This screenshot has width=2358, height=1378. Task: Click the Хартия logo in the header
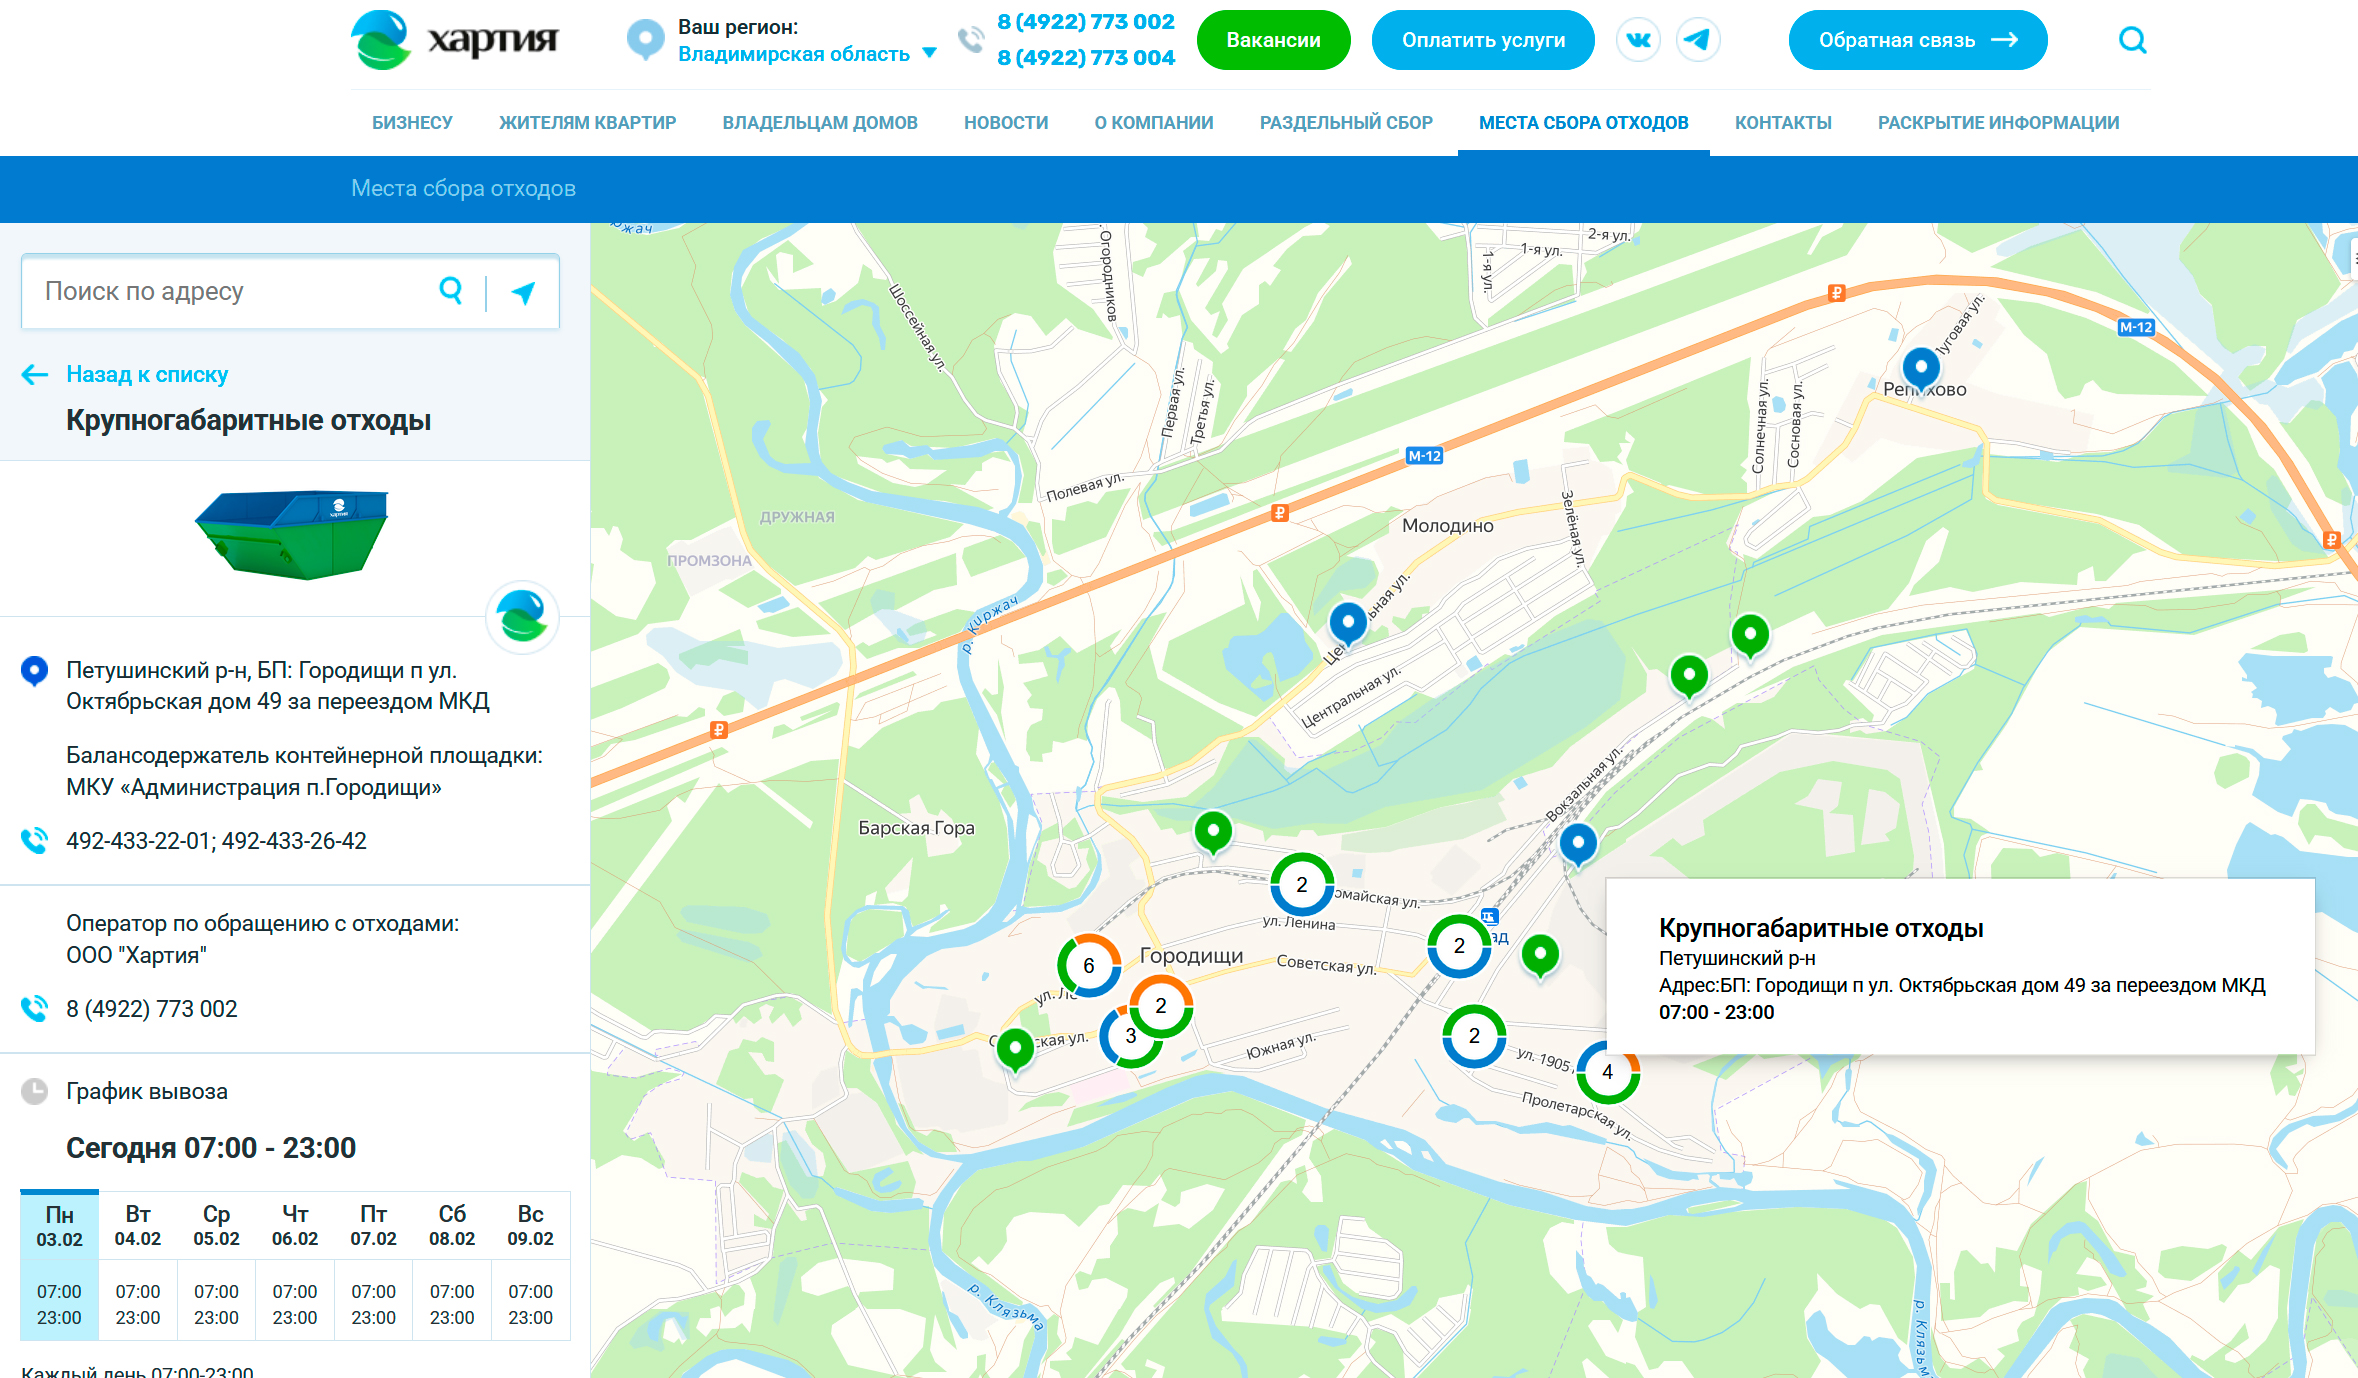pos(455,40)
